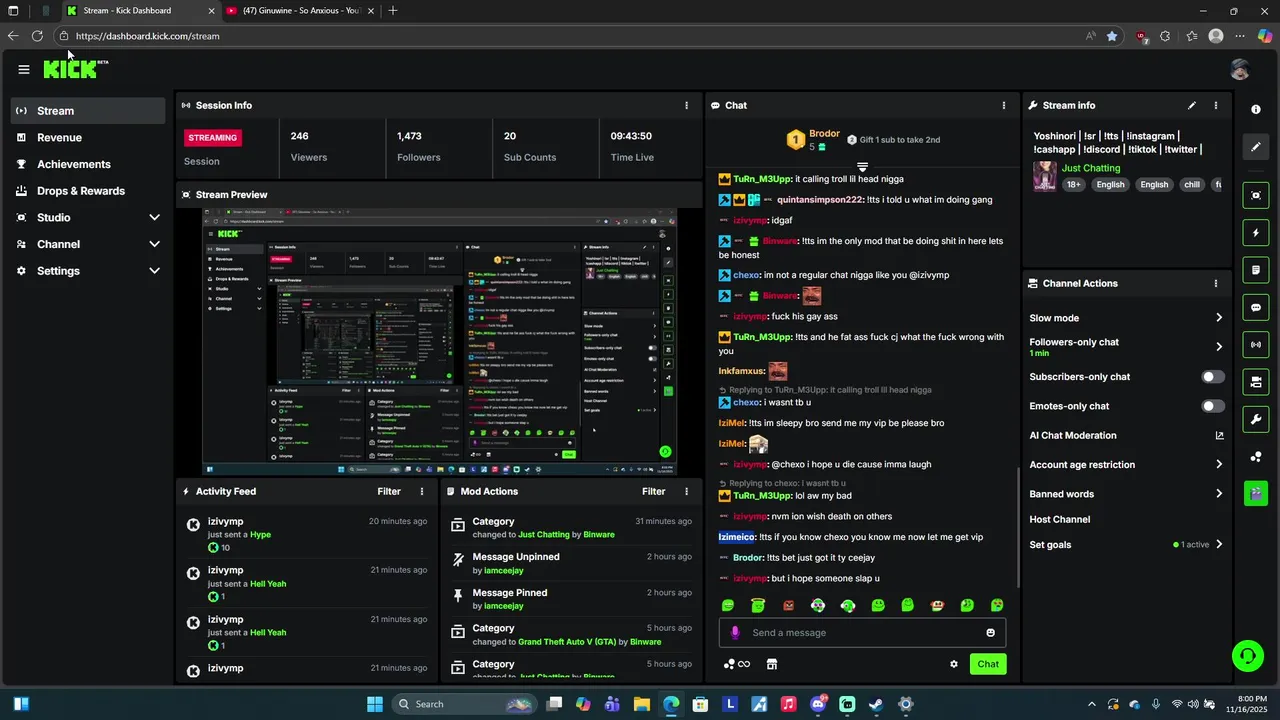Open Activity Feed three-dot menu
The image size is (1280, 720).
click(422, 491)
